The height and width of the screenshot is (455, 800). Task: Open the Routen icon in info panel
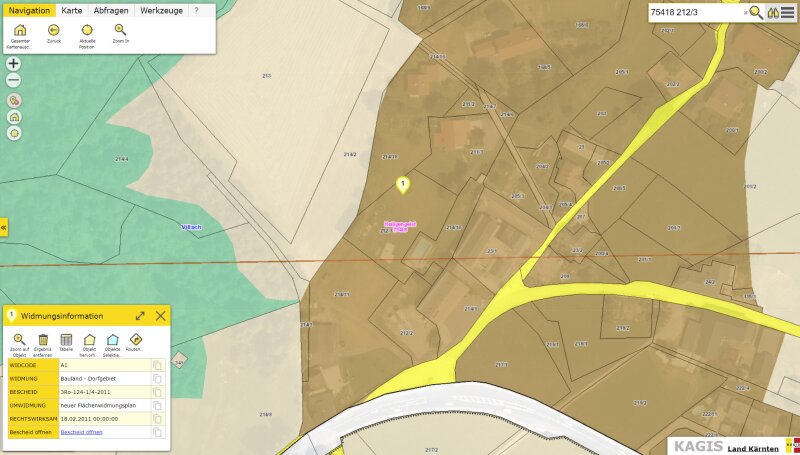136,340
